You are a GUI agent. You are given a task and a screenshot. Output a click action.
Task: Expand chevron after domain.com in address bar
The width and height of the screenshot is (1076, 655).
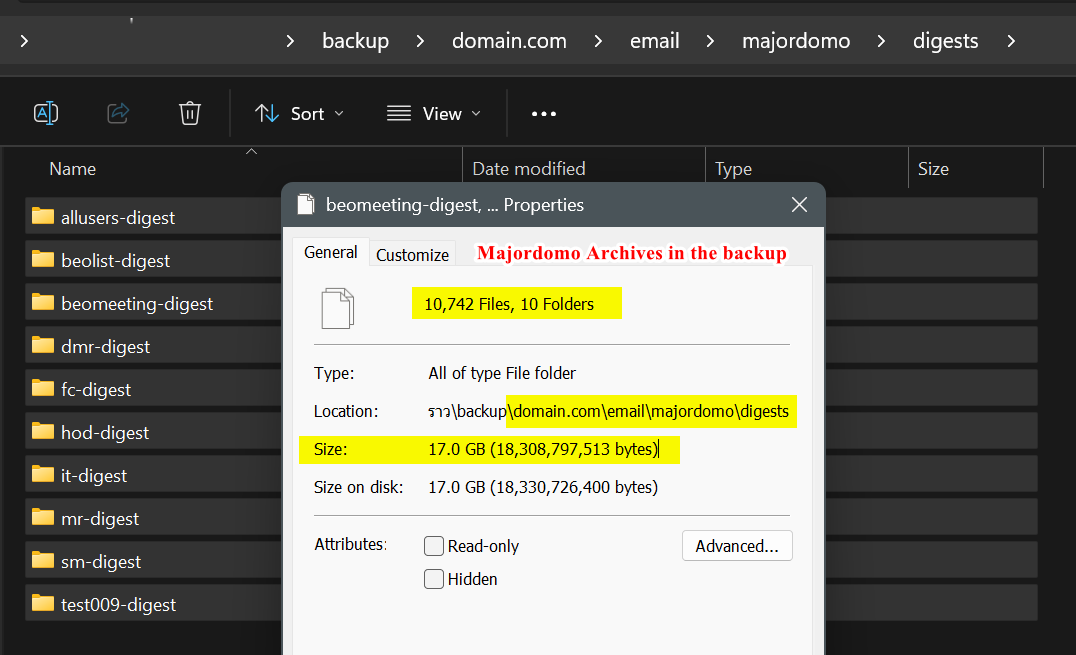598,41
